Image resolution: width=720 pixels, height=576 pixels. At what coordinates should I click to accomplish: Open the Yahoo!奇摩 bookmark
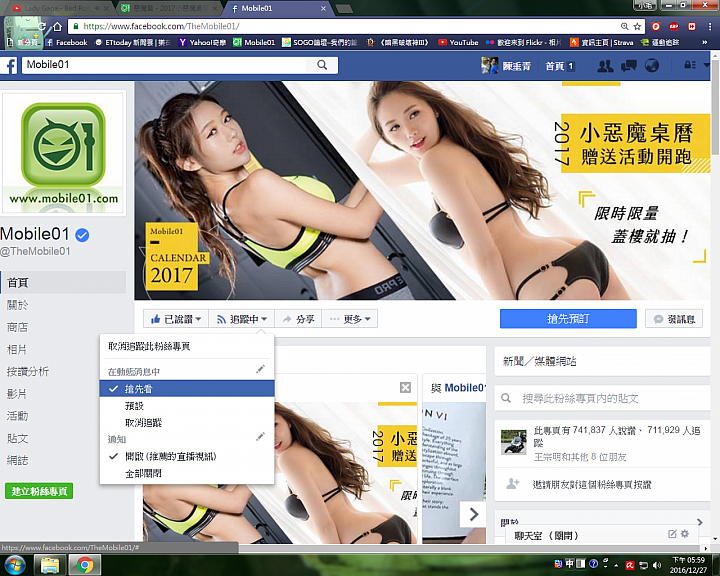(x=202, y=42)
